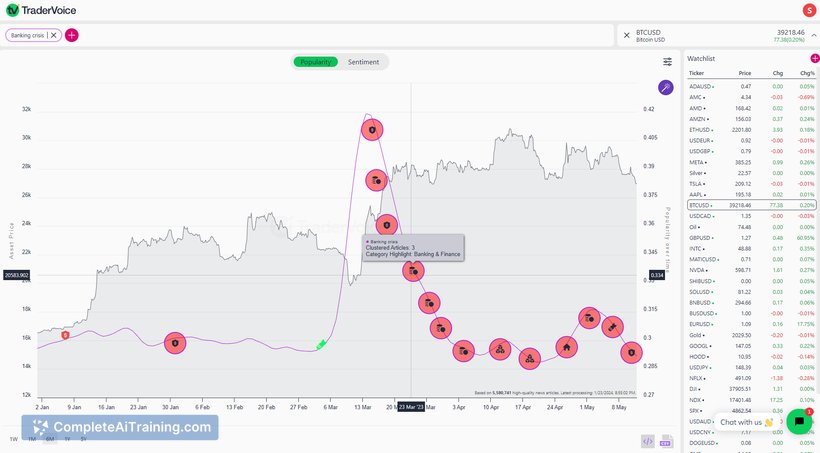Open META in the watchlist
Screen dimensions: 820x453
751,162
